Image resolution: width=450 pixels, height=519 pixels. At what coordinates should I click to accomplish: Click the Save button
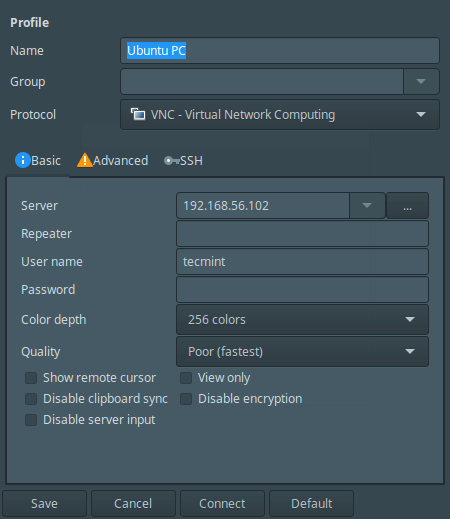44,503
